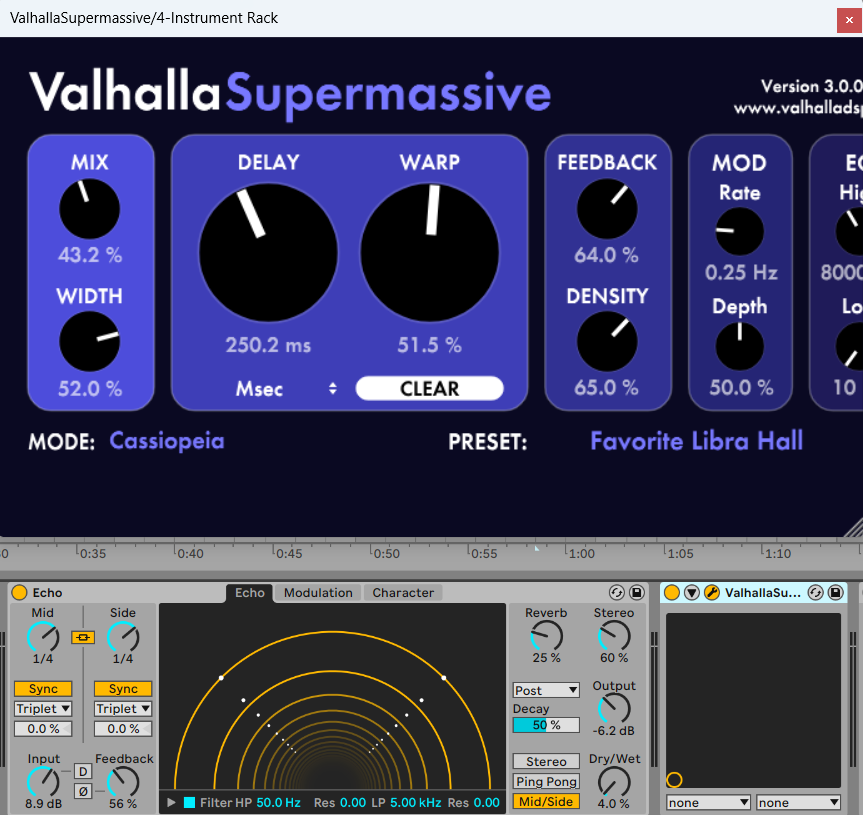Viewport: 863px width, 815px height.
Task: Switch to the Modulation tab
Action: coord(318,593)
